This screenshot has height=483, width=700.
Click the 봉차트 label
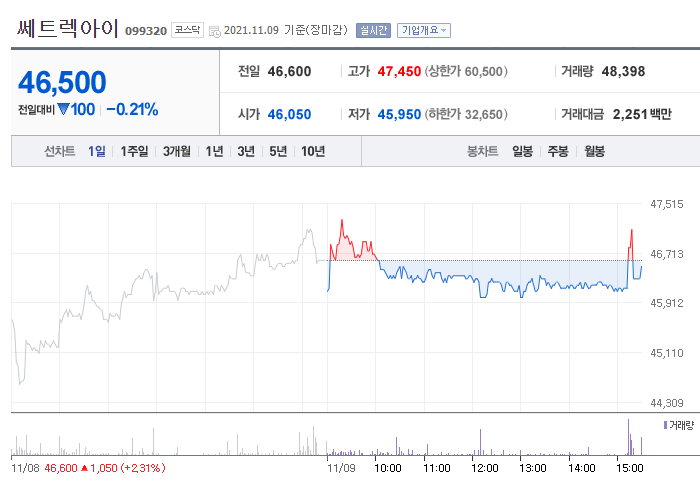482,151
